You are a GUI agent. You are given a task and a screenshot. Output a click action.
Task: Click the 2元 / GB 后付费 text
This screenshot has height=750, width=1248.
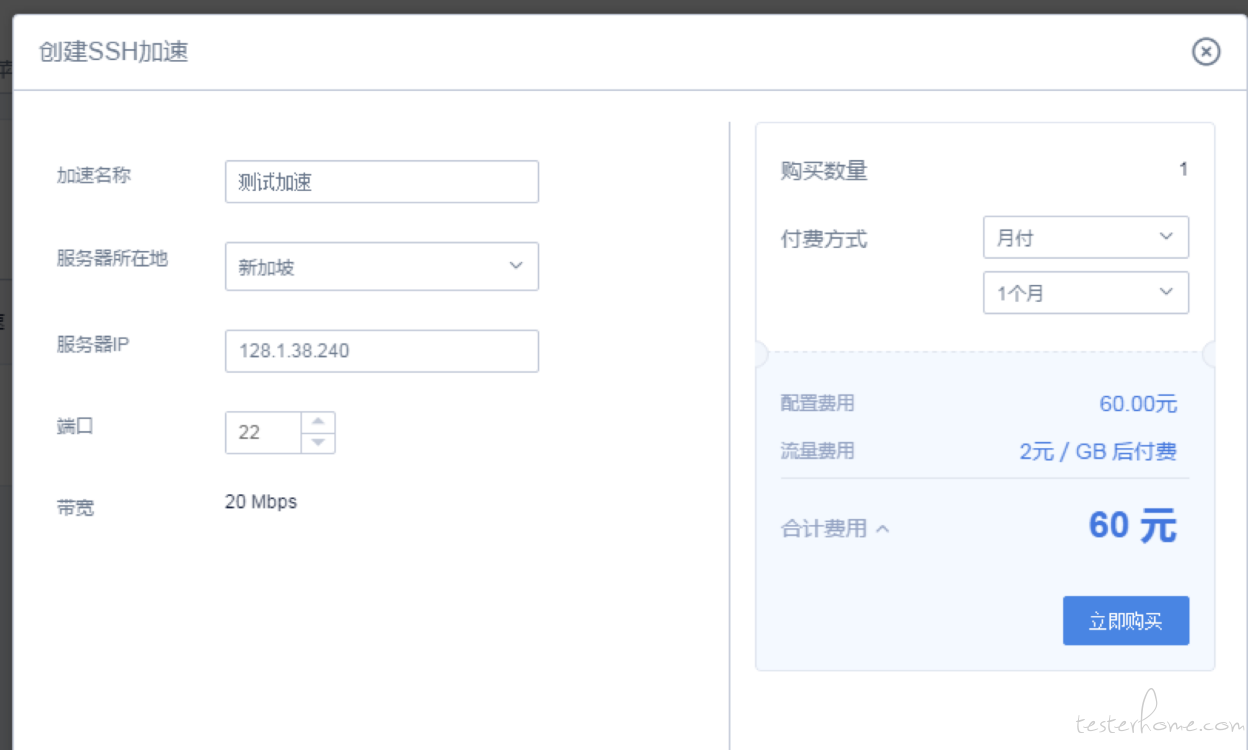[1098, 451]
